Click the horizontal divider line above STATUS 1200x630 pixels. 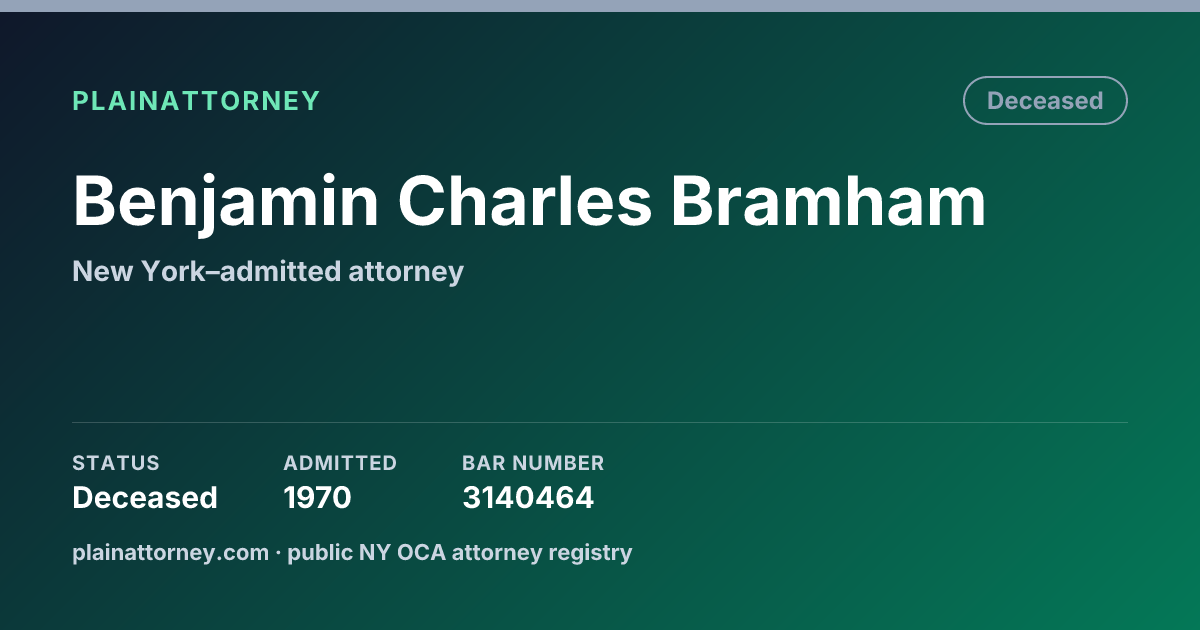600,422
